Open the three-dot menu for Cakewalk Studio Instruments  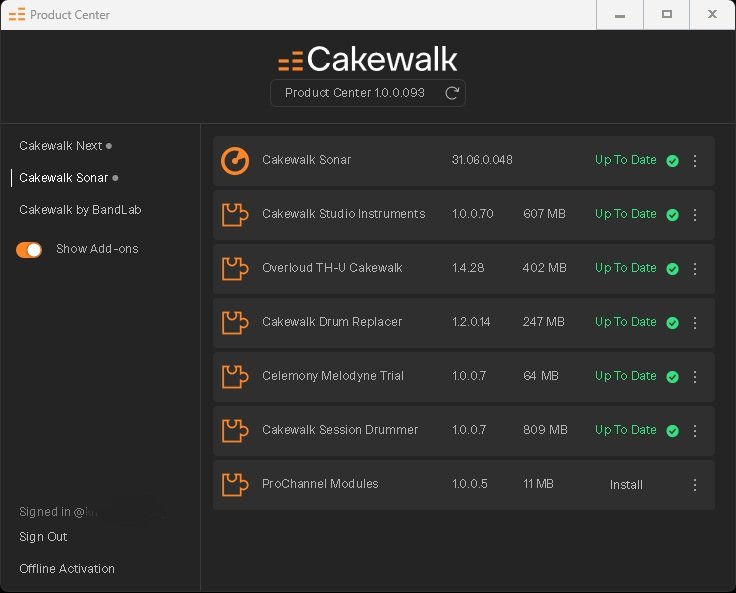(x=695, y=215)
